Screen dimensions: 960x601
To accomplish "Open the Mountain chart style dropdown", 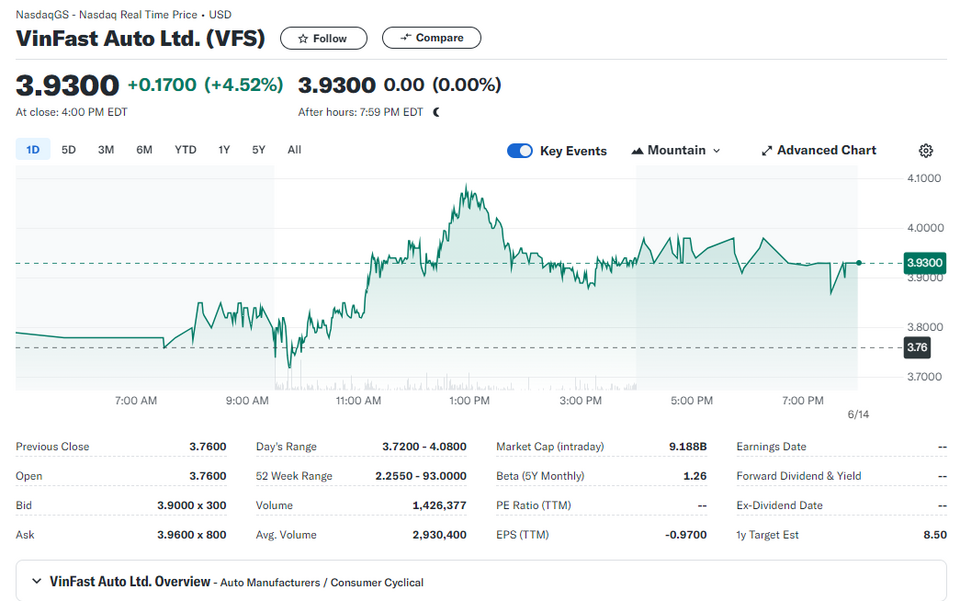I will 676,151.
